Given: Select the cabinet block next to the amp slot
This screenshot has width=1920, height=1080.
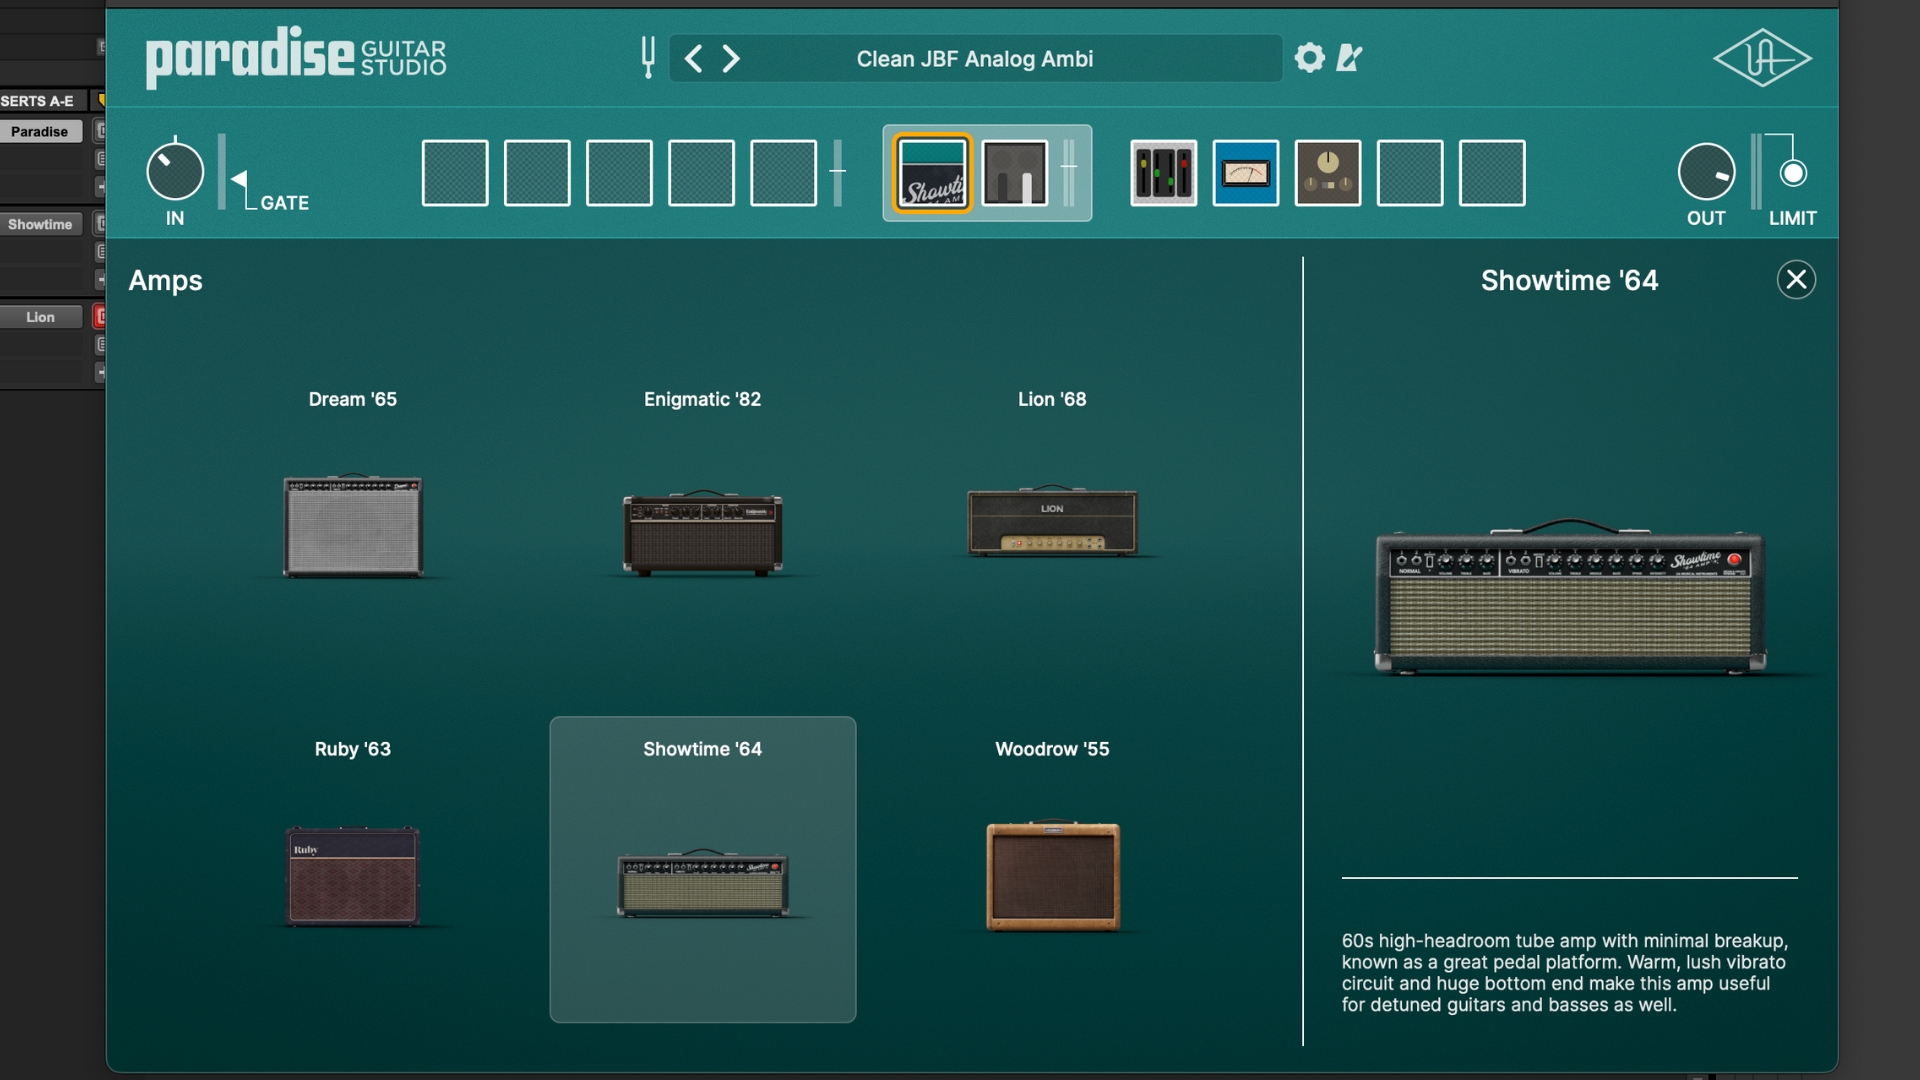Looking at the screenshot, I should pos(1014,172).
